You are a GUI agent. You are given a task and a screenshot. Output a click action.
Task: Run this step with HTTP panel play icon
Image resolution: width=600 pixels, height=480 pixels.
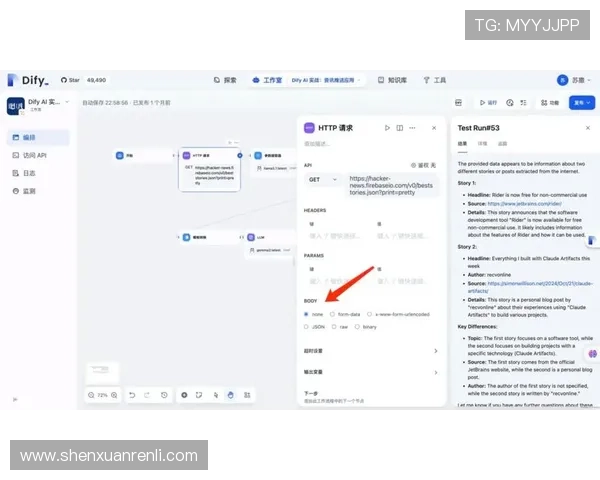pyautogui.click(x=387, y=128)
